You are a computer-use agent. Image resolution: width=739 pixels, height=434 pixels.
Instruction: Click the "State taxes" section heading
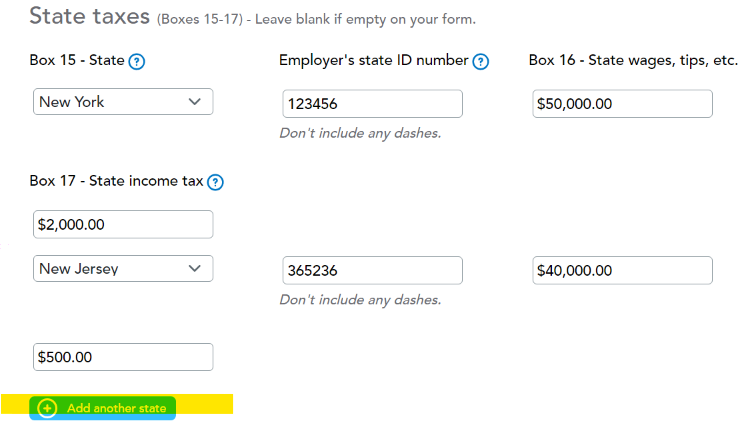89,16
